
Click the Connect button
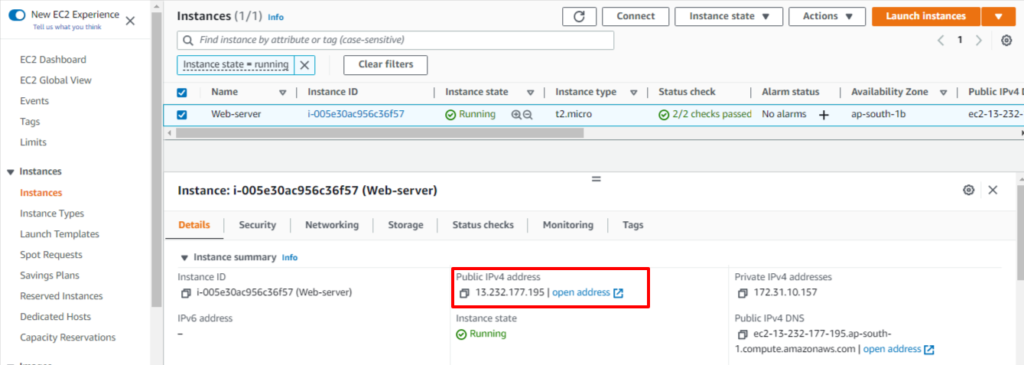[635, 16]
